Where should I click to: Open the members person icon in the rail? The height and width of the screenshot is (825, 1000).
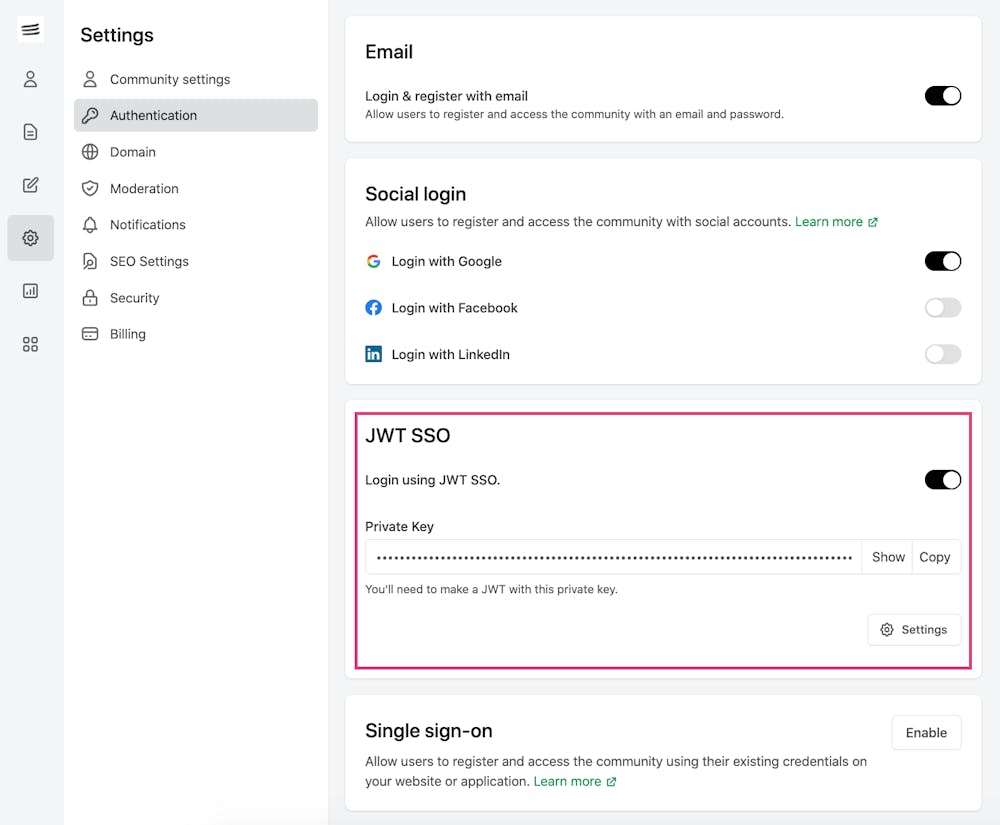(x=31, y=79)
